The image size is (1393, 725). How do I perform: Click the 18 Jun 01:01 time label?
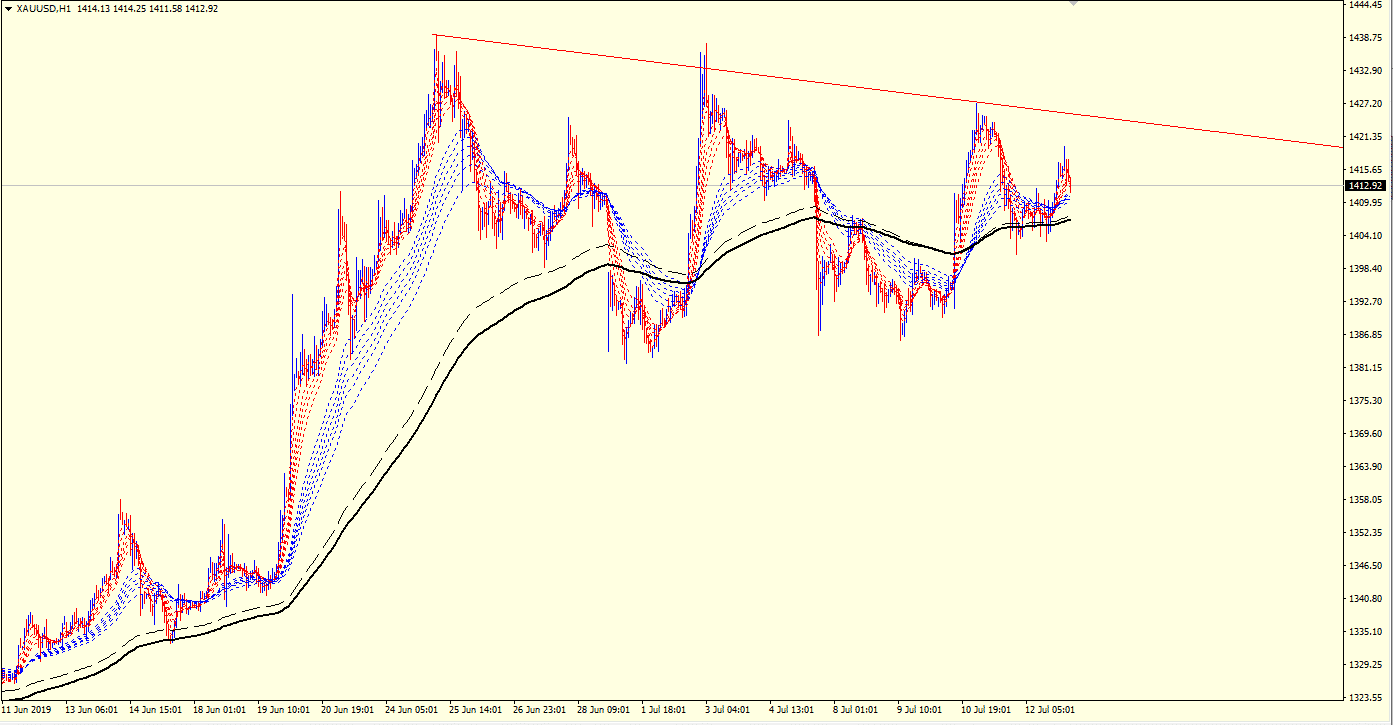point(220,710)
